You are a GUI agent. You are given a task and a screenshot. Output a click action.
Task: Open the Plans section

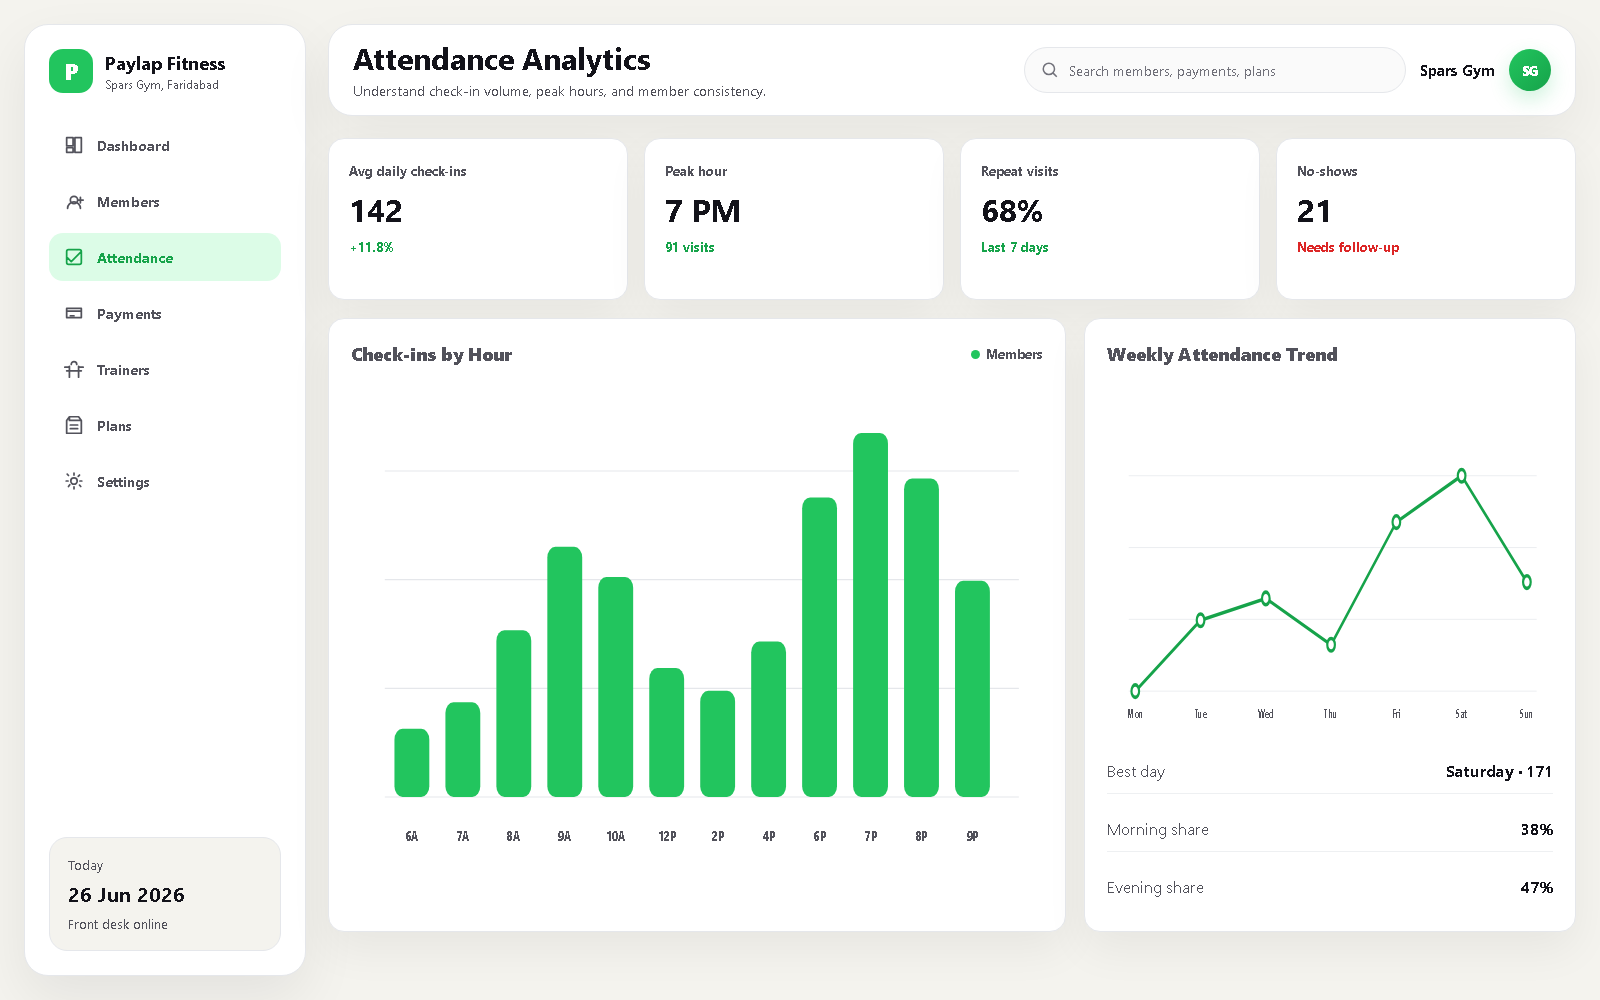pos(165,425)
